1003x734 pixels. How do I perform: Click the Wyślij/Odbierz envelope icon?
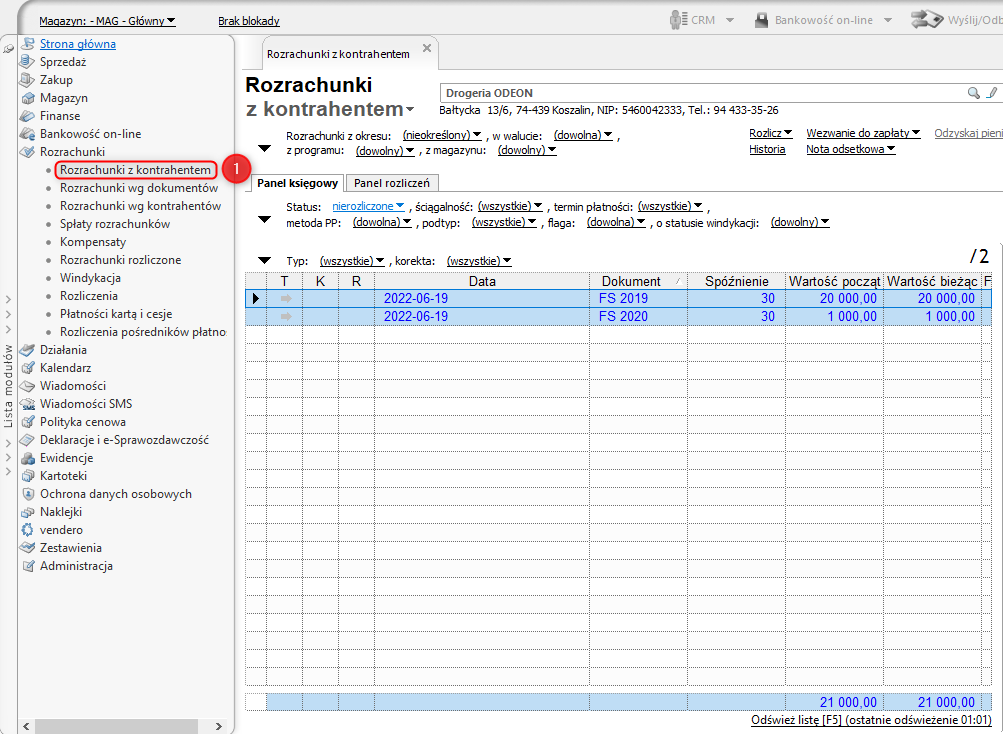click(x=927, y=20)
